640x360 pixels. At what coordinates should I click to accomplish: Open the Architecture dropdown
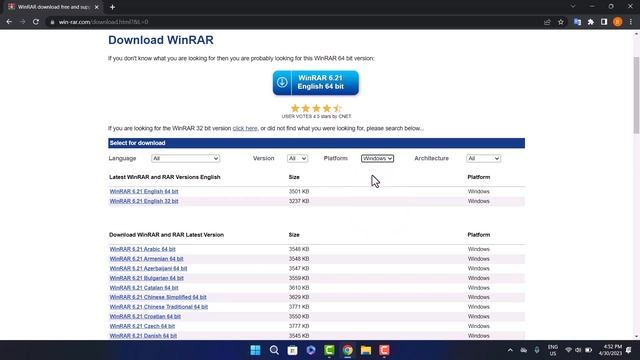[483, 158]
